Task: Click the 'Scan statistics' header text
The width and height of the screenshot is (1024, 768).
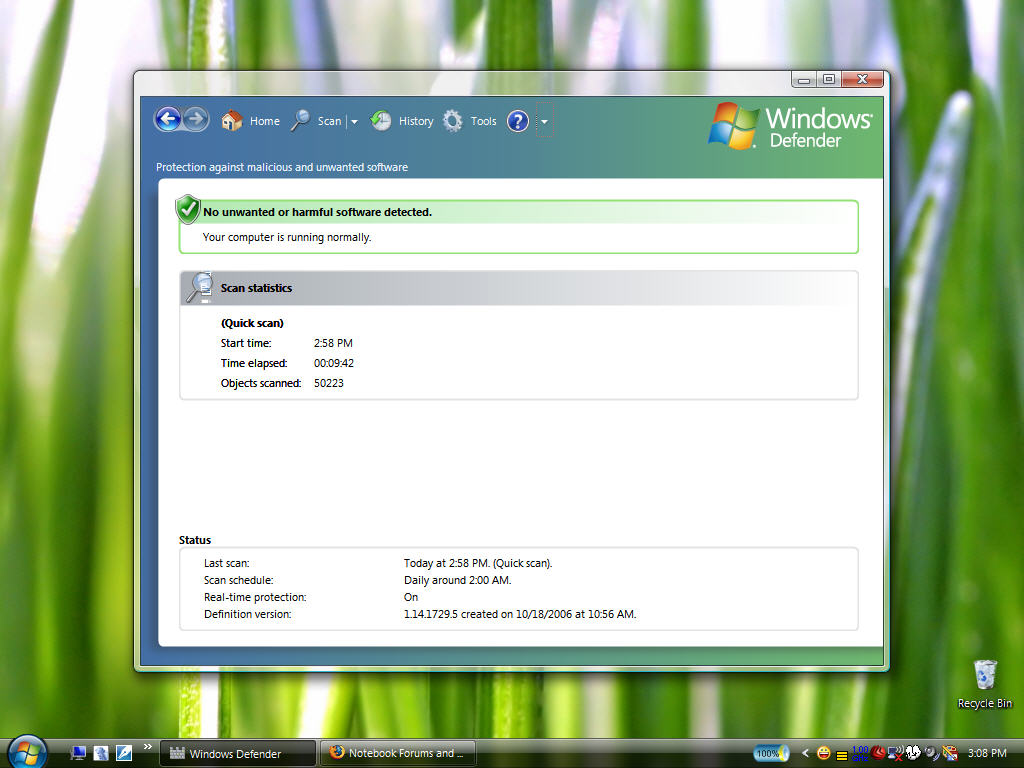Action: coord(256,288)
